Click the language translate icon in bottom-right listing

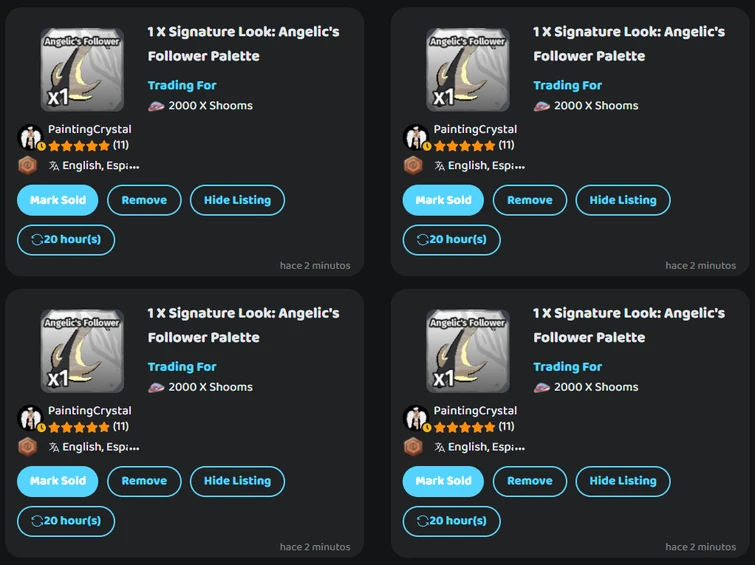click(x=439, y=447)
